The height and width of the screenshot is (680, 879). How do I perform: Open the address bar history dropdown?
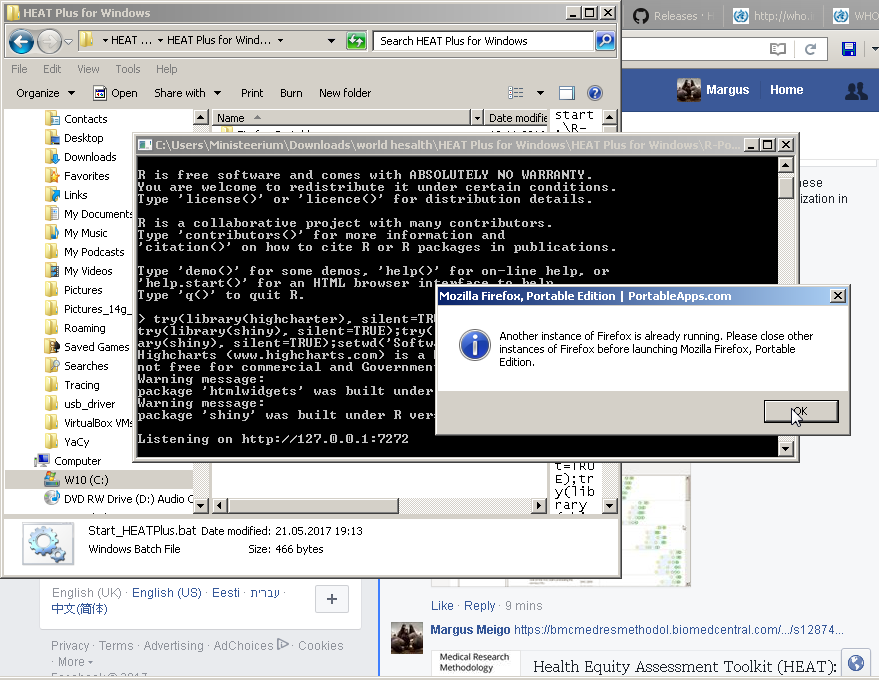[331, 41]
